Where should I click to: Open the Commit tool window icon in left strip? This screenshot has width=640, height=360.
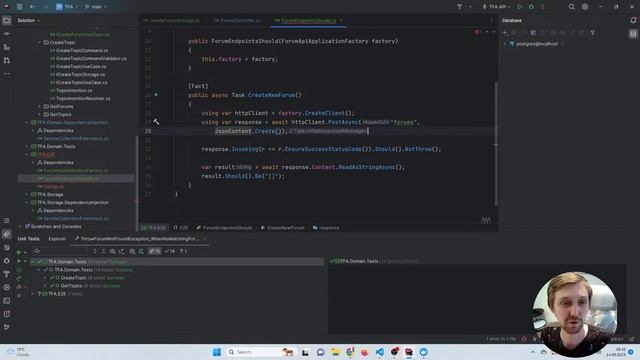7,34
